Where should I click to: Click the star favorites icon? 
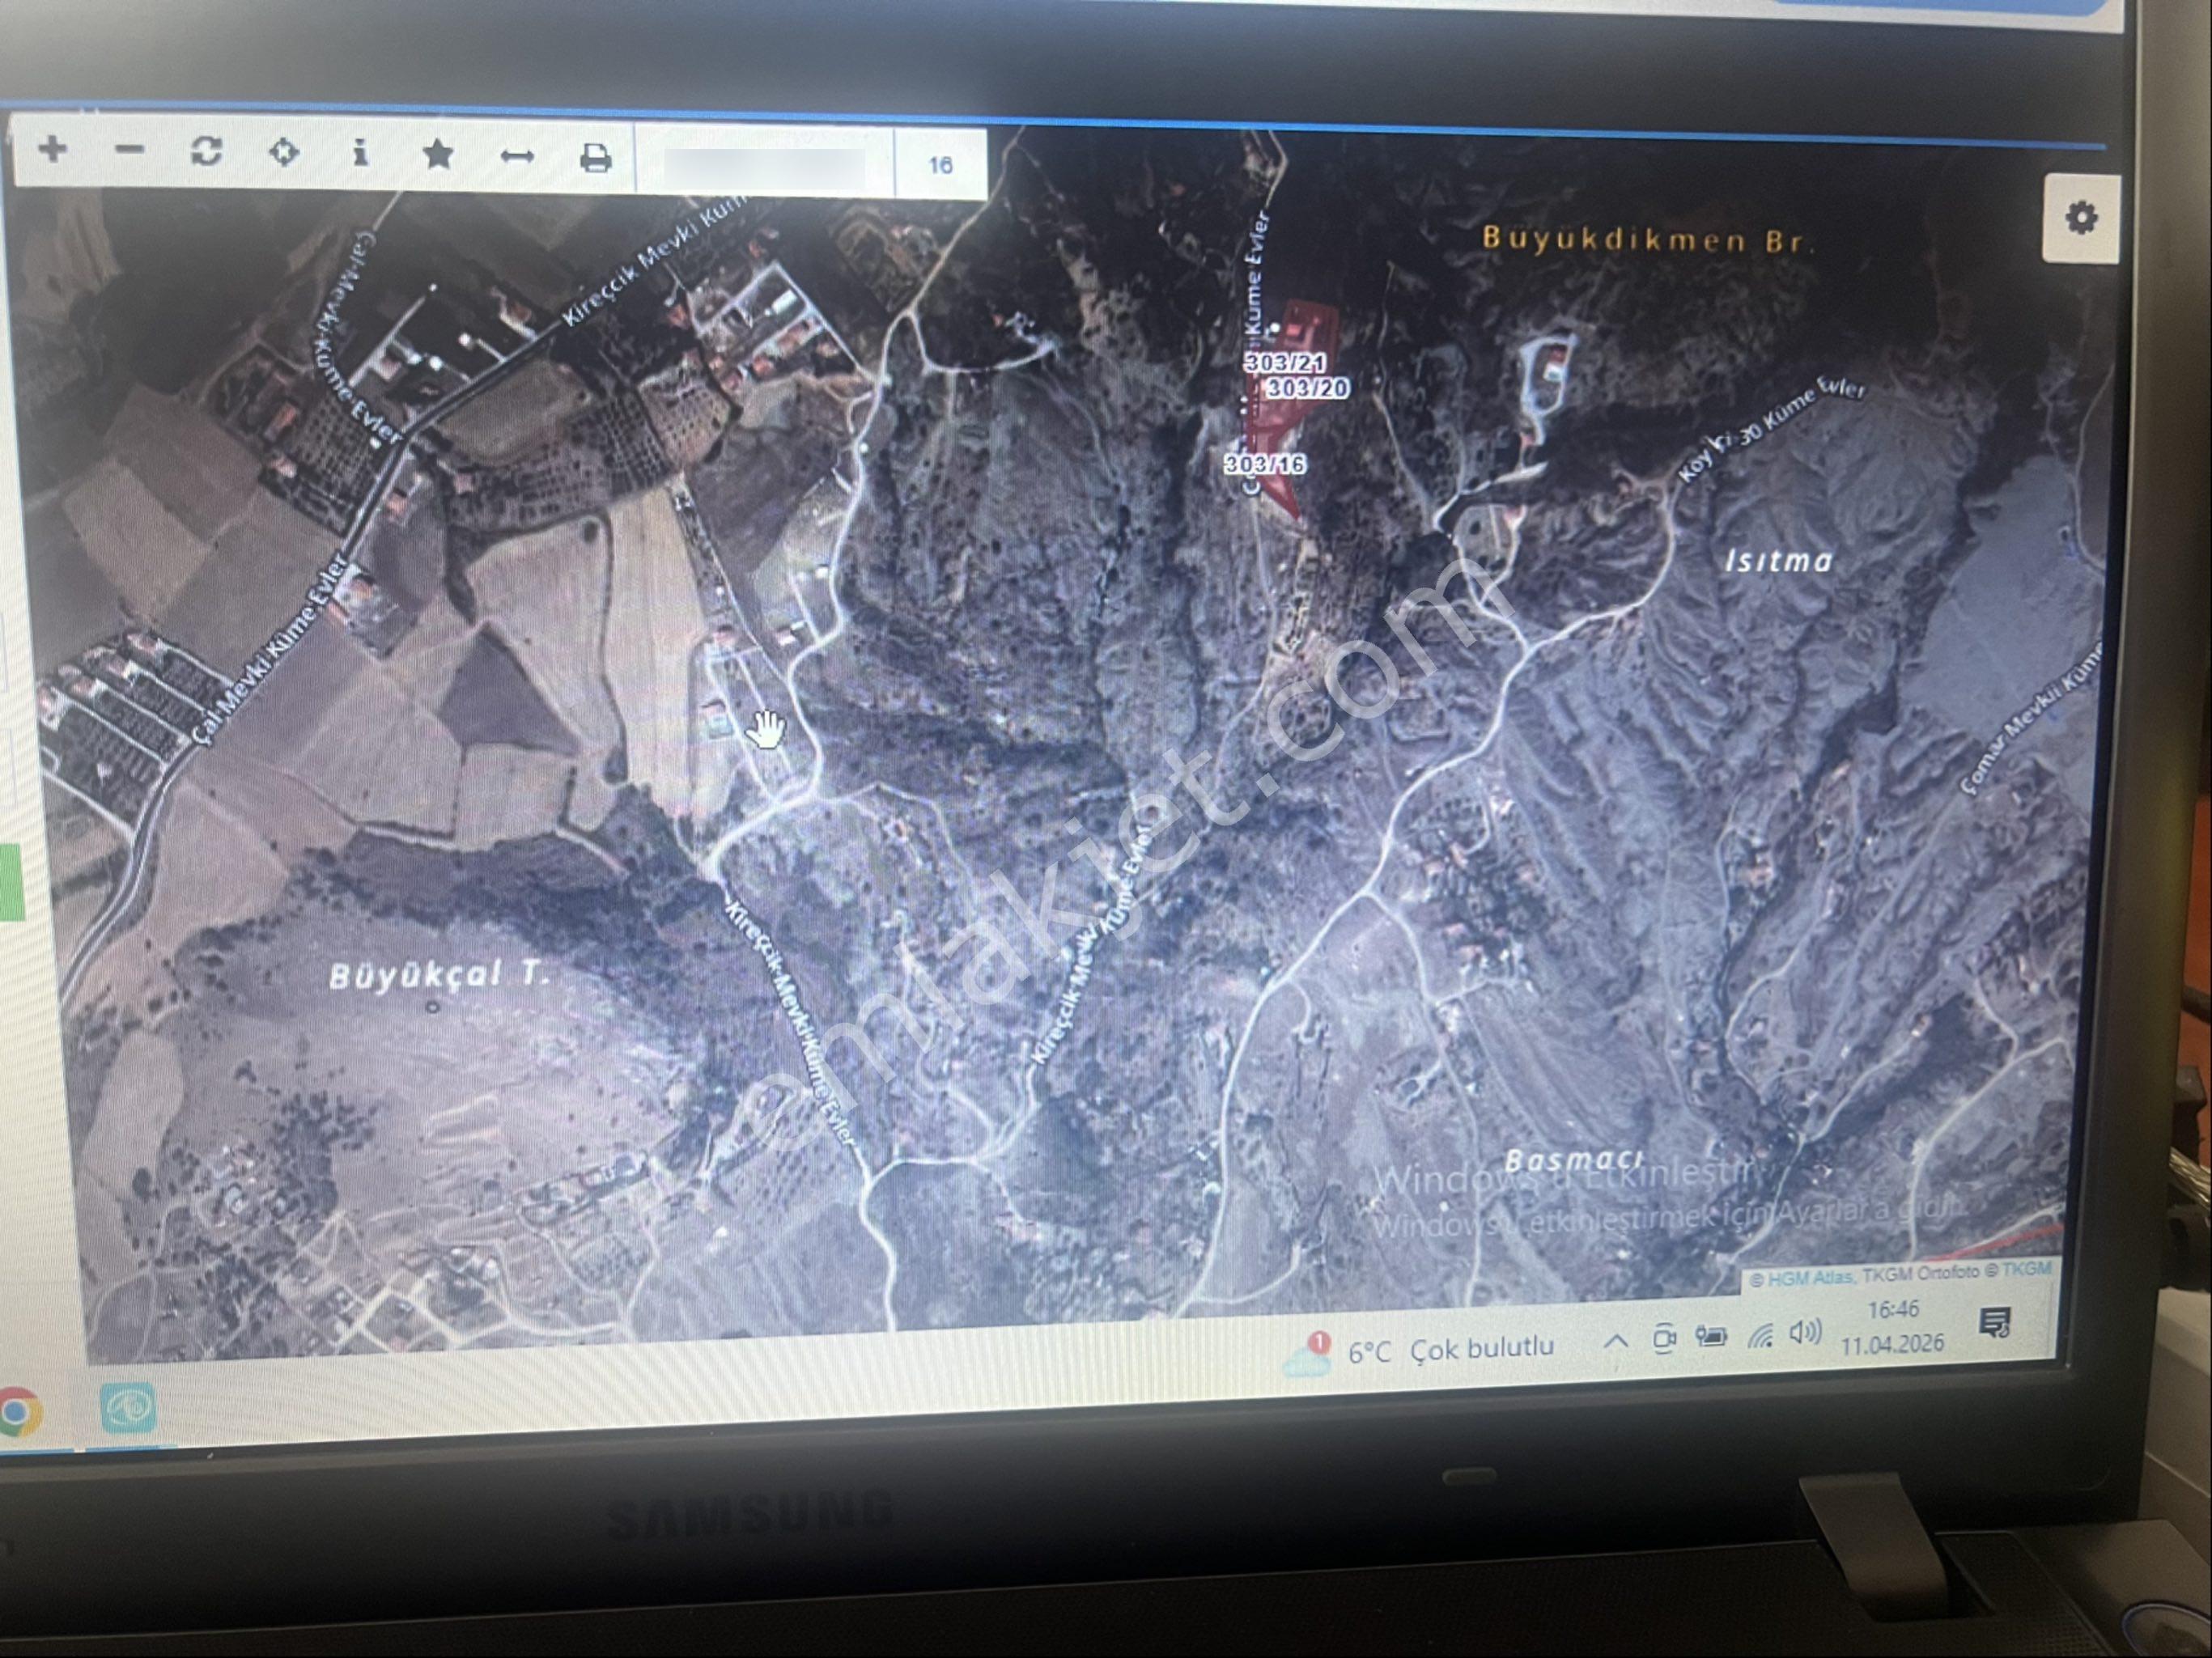(438, 155)
